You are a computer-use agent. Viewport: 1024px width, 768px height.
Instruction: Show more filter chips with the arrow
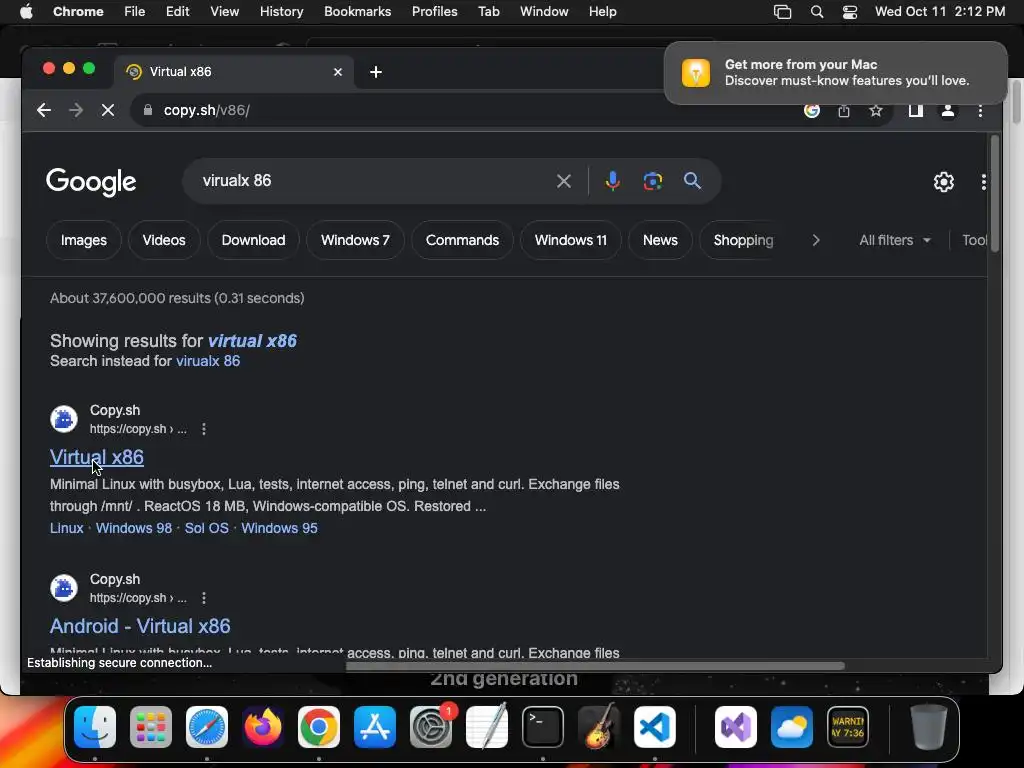(816, 240)
